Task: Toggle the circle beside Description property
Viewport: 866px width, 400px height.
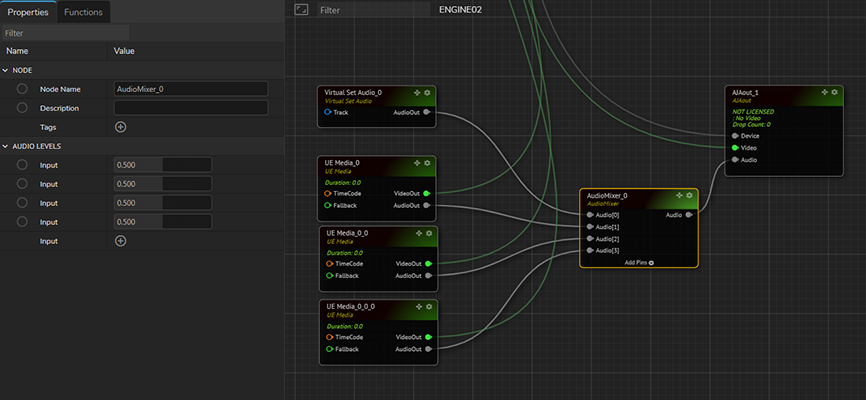Action: (22, 108)
